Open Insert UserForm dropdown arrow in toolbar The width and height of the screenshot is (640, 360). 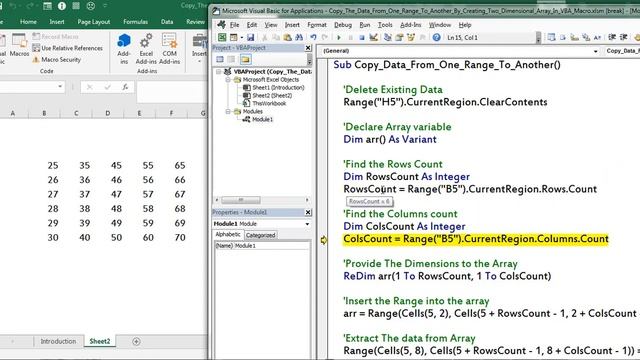241,38
